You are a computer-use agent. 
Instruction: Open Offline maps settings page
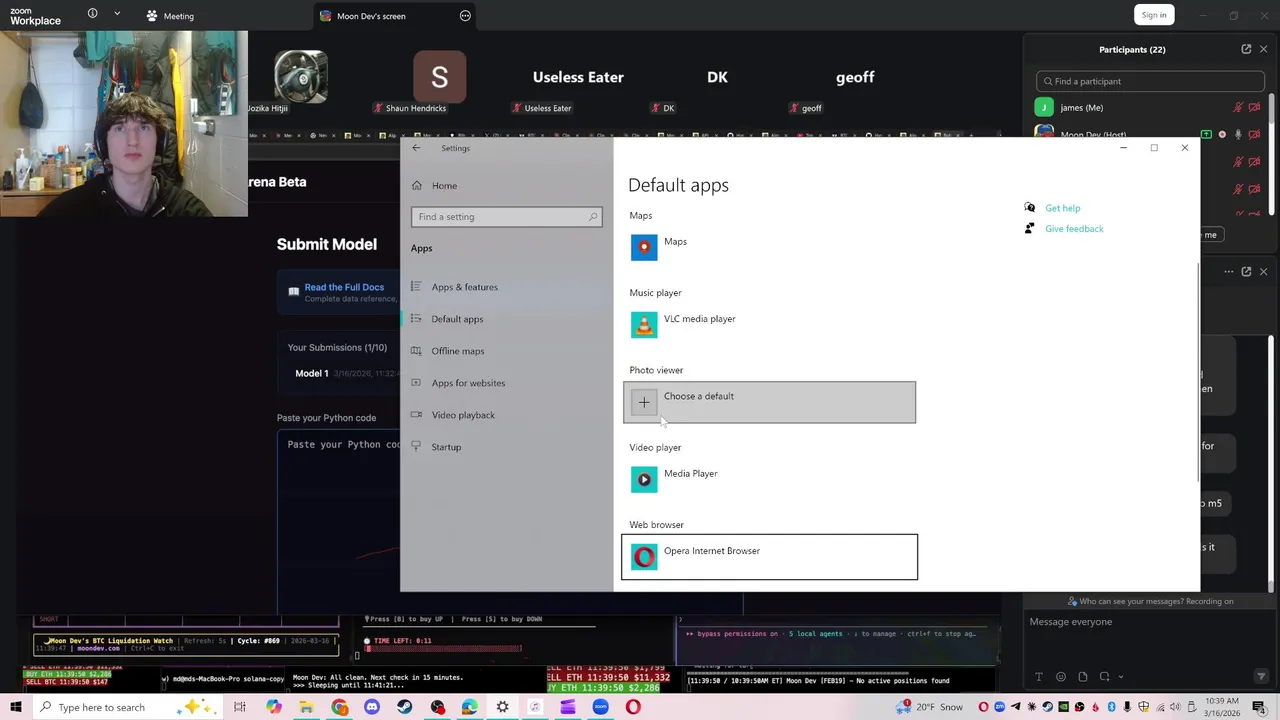coord(458,351)
